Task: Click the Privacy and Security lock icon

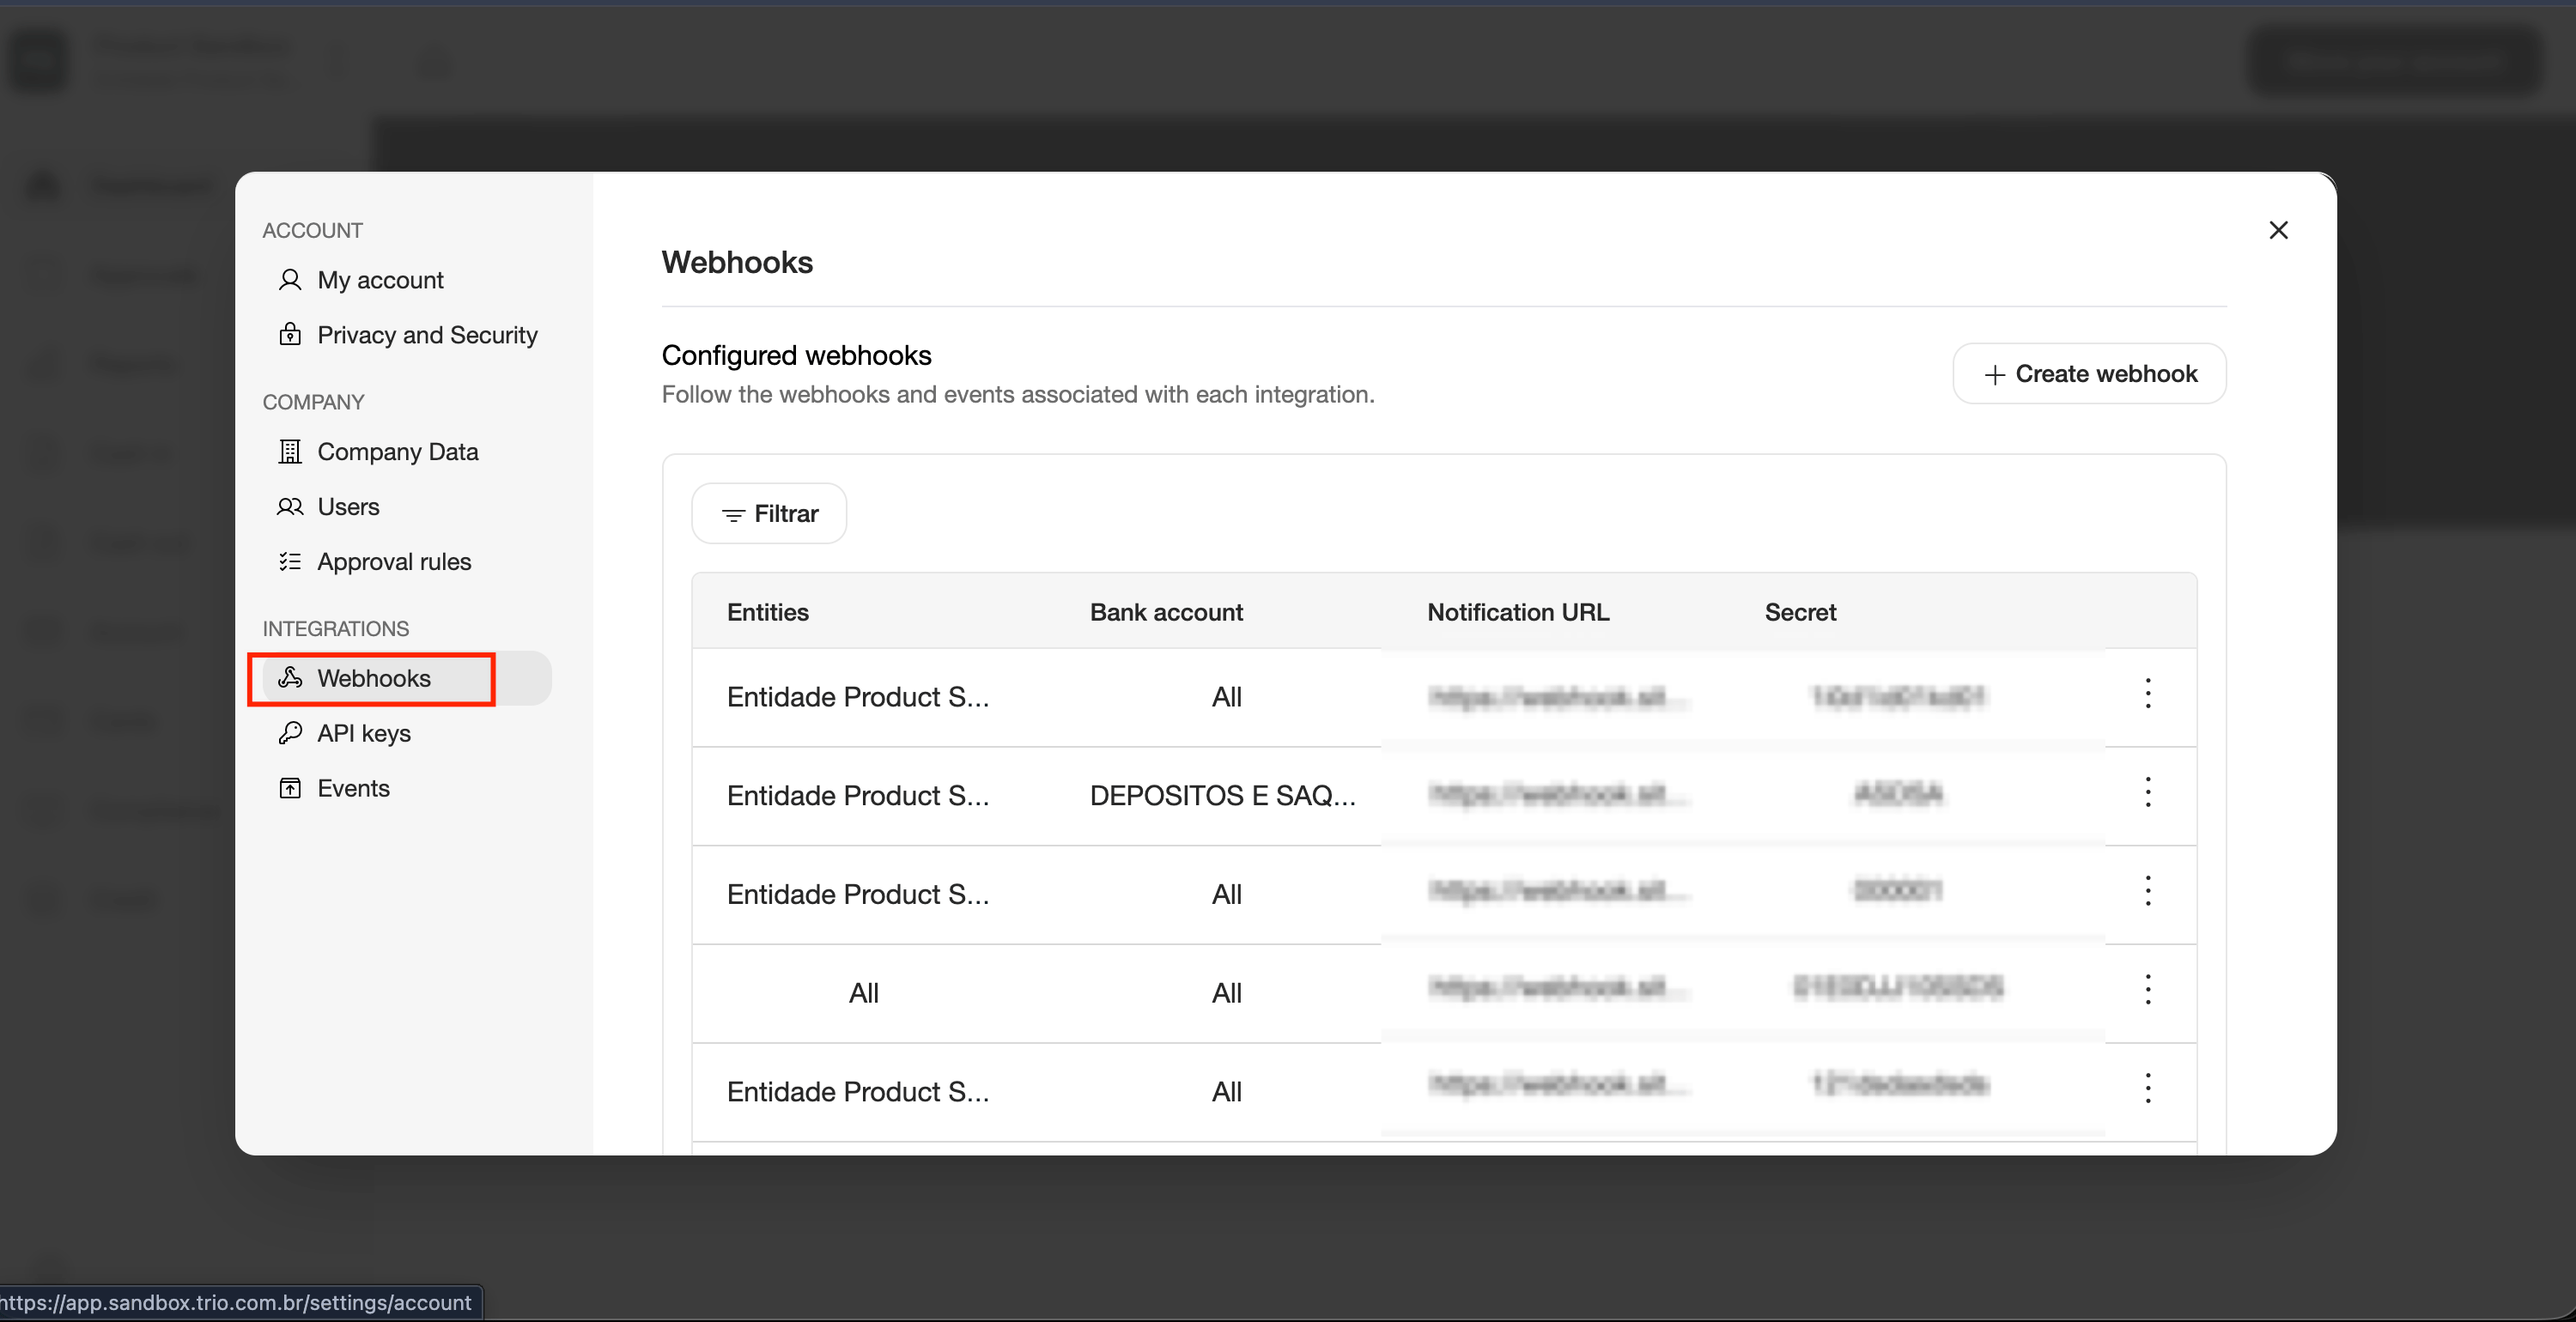Action: (x=290, y=334)
